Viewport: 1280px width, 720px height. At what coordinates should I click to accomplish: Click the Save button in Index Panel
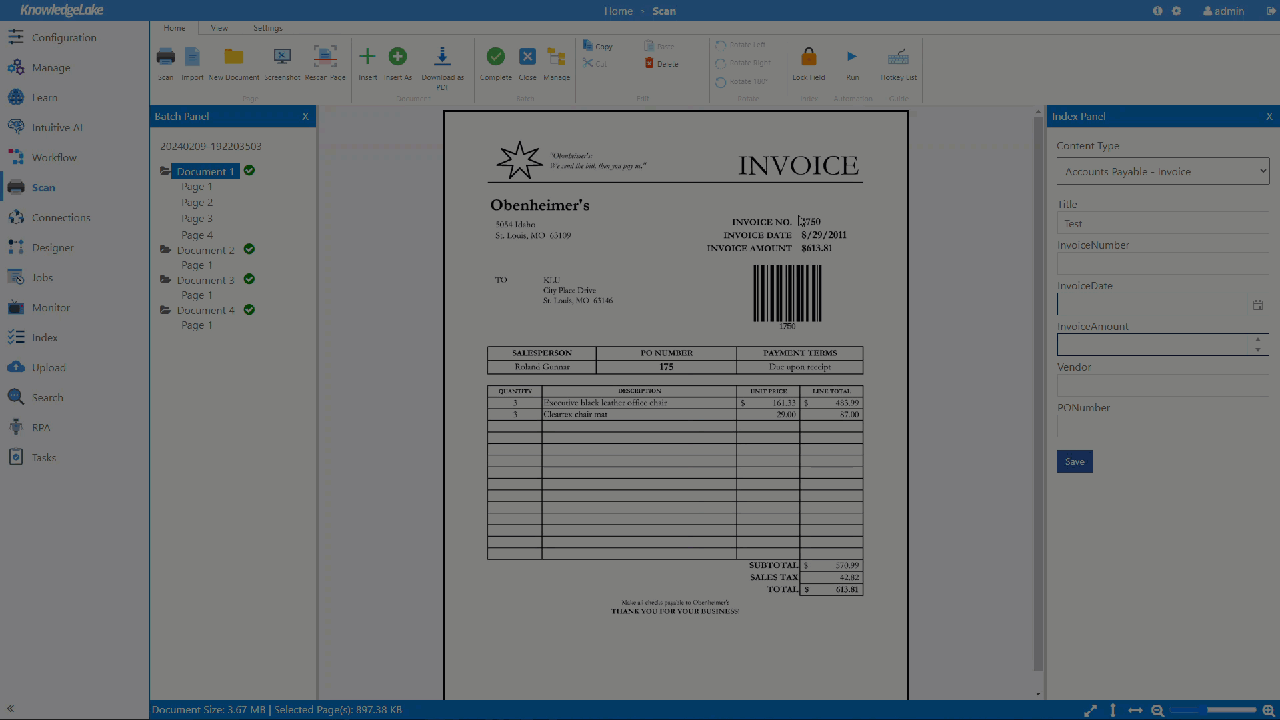1075,461
